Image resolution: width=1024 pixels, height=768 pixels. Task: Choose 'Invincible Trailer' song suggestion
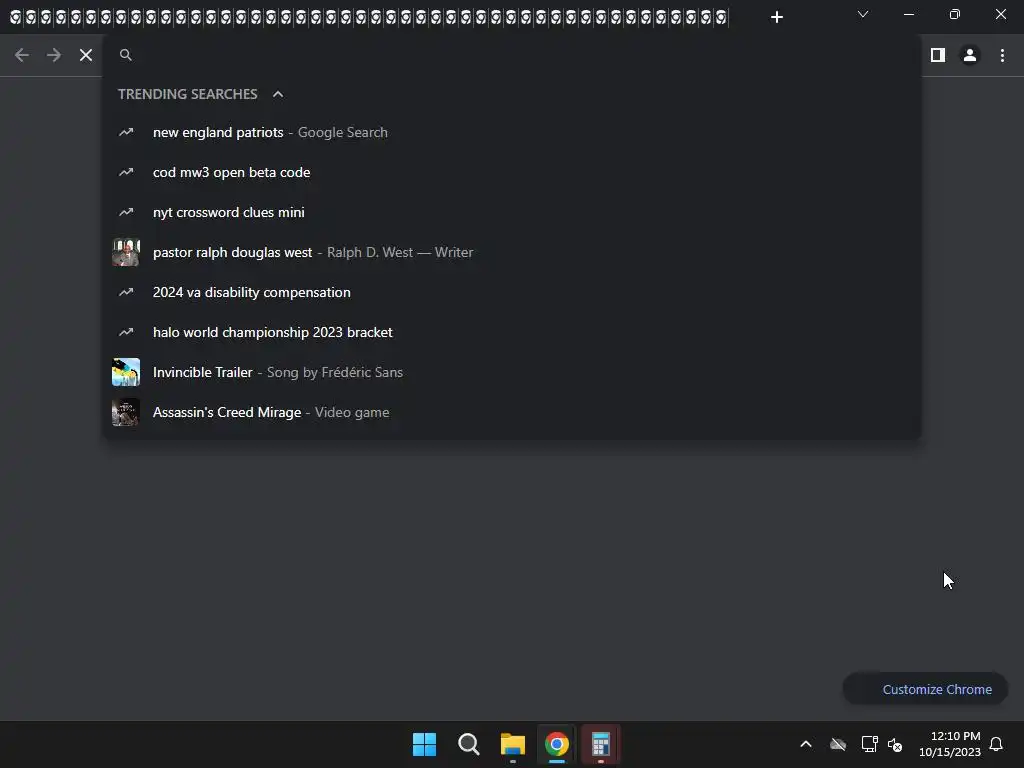pos(511,372)
